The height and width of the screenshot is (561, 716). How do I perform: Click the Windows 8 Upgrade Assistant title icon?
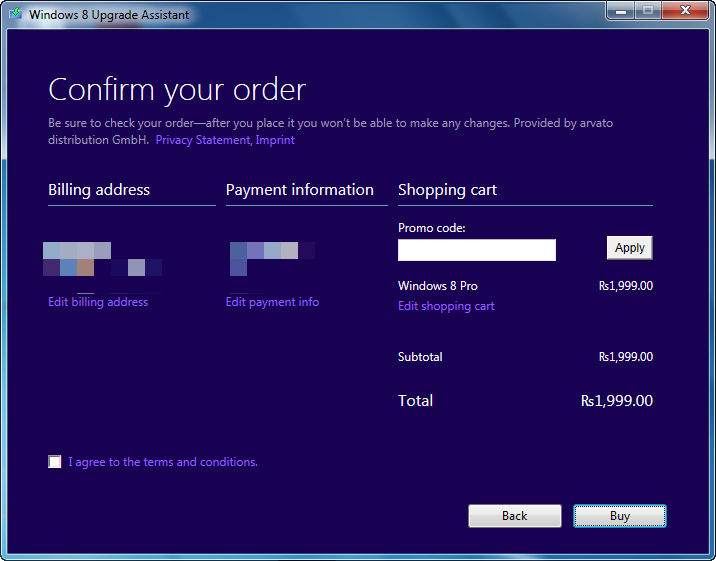(x=16, y=14)
